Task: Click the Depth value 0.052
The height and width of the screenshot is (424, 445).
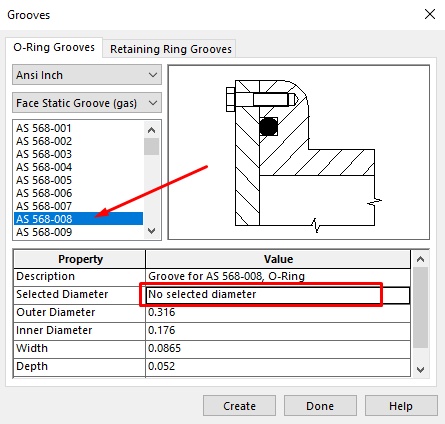Action: [278, 367]
